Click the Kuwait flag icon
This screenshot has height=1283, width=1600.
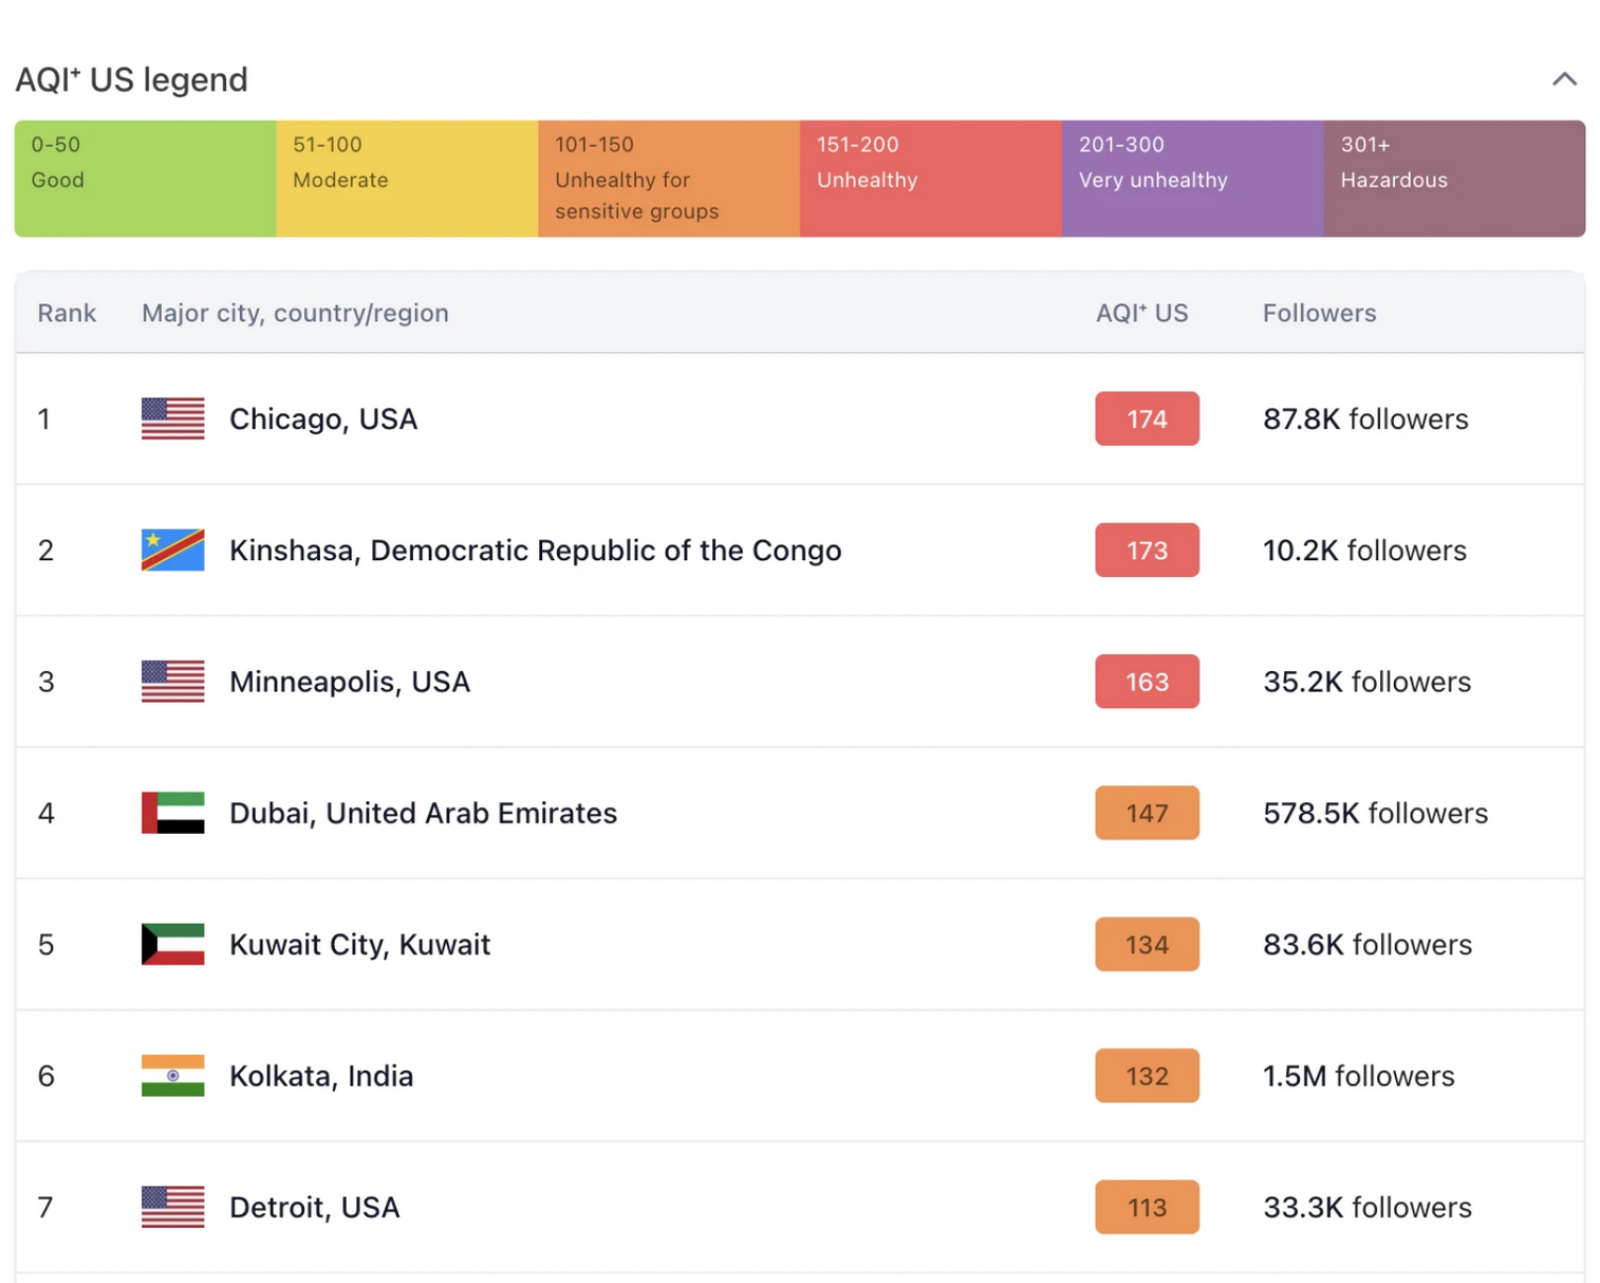171,944
